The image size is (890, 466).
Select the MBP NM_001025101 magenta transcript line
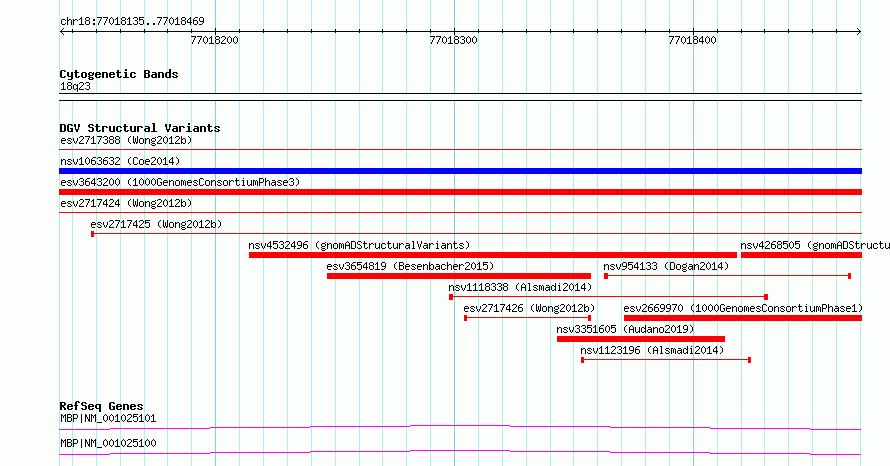tap(460, 427)
